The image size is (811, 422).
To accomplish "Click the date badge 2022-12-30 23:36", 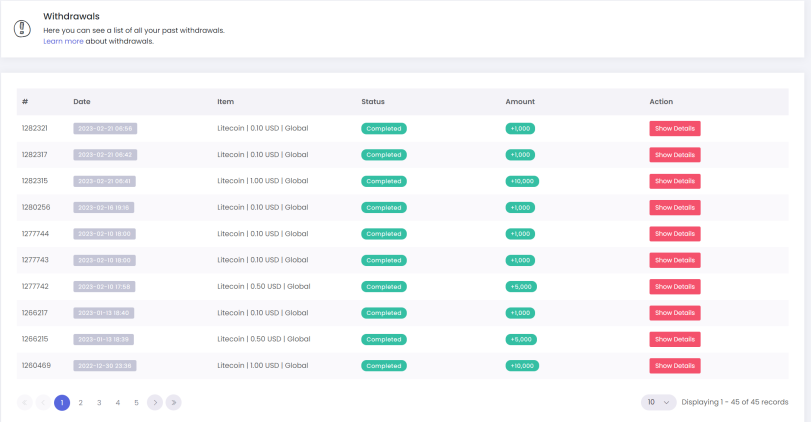I will (x=105, y=366).
